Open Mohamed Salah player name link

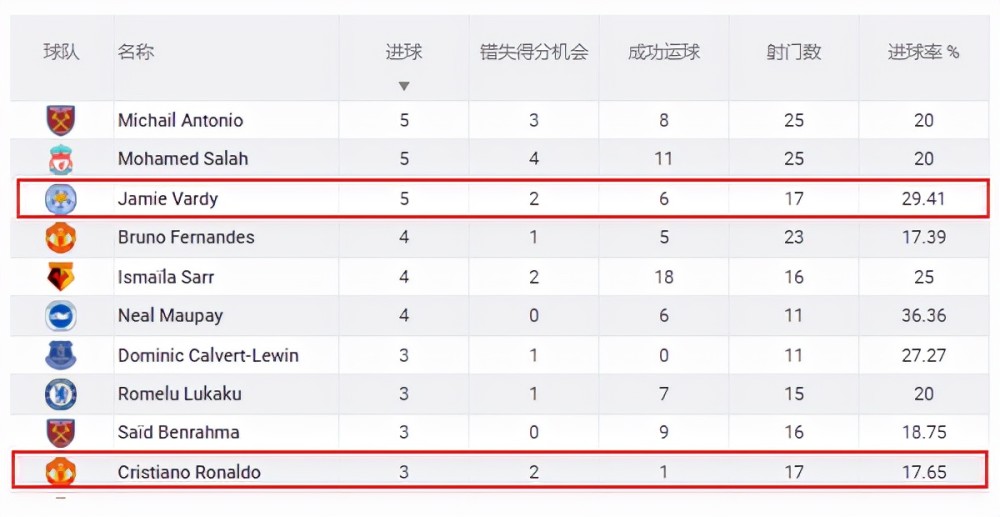(x=182, y=159)
